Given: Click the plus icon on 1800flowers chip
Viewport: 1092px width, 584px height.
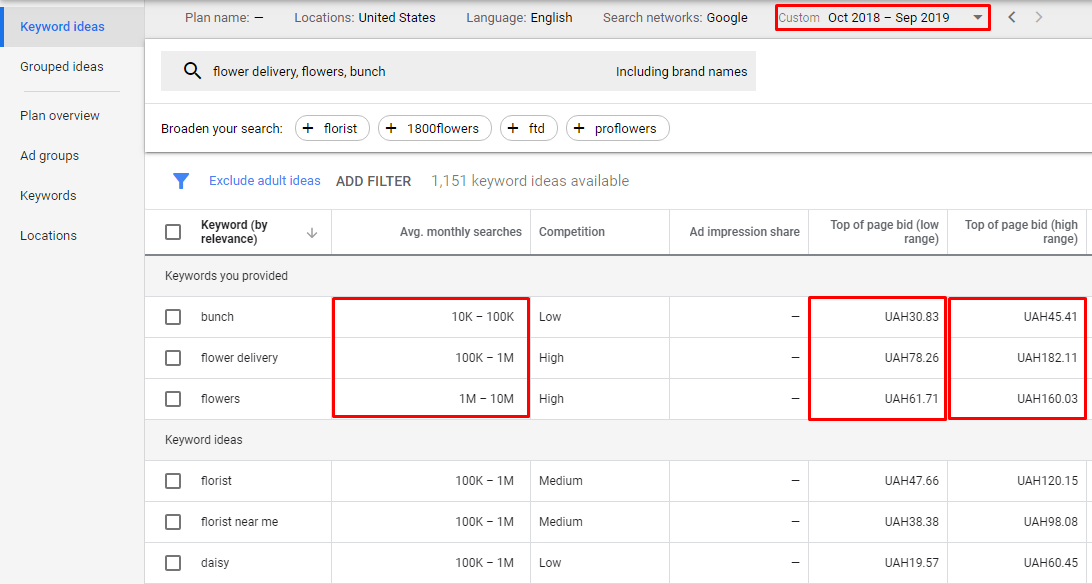Looking at the screenshot, I should [391, 128].
